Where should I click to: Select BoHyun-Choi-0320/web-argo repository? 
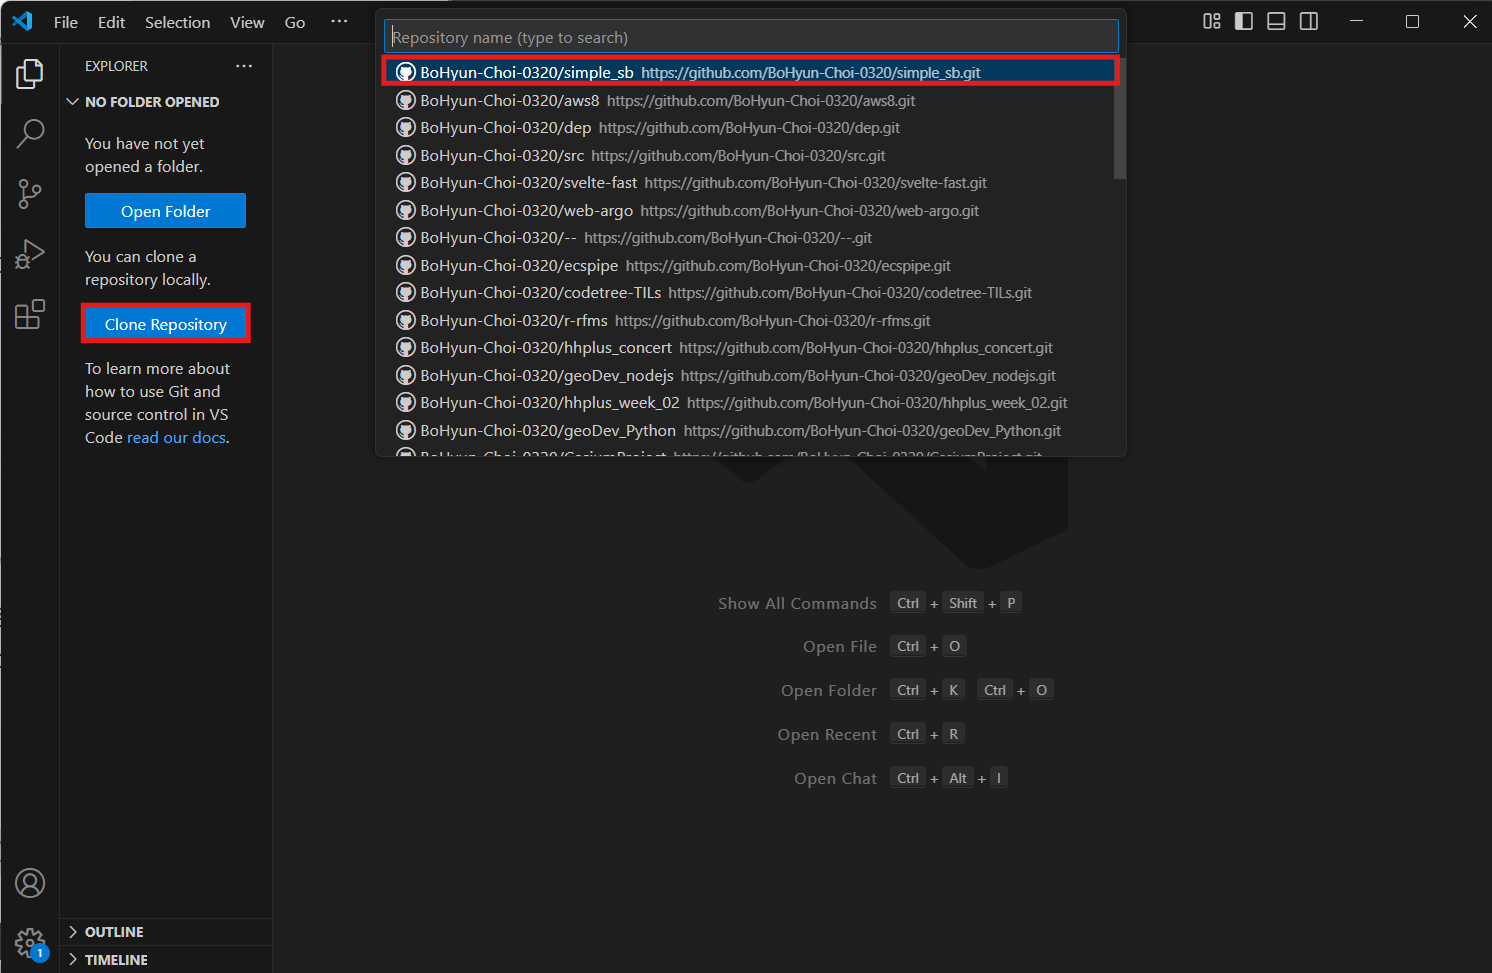pos(749,210)
